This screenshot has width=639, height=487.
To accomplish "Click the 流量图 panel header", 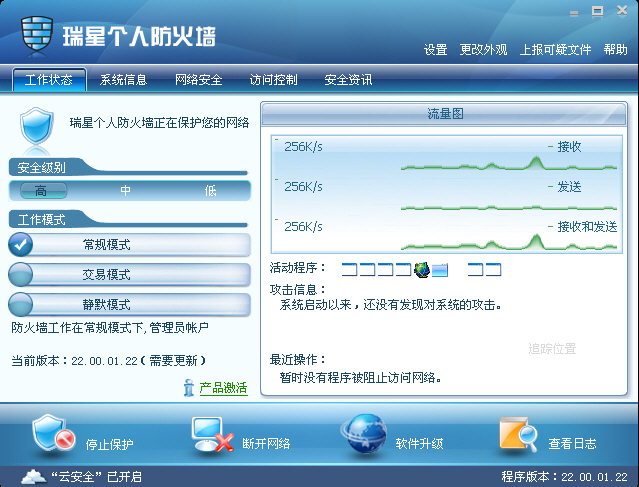I will (444, 113).
